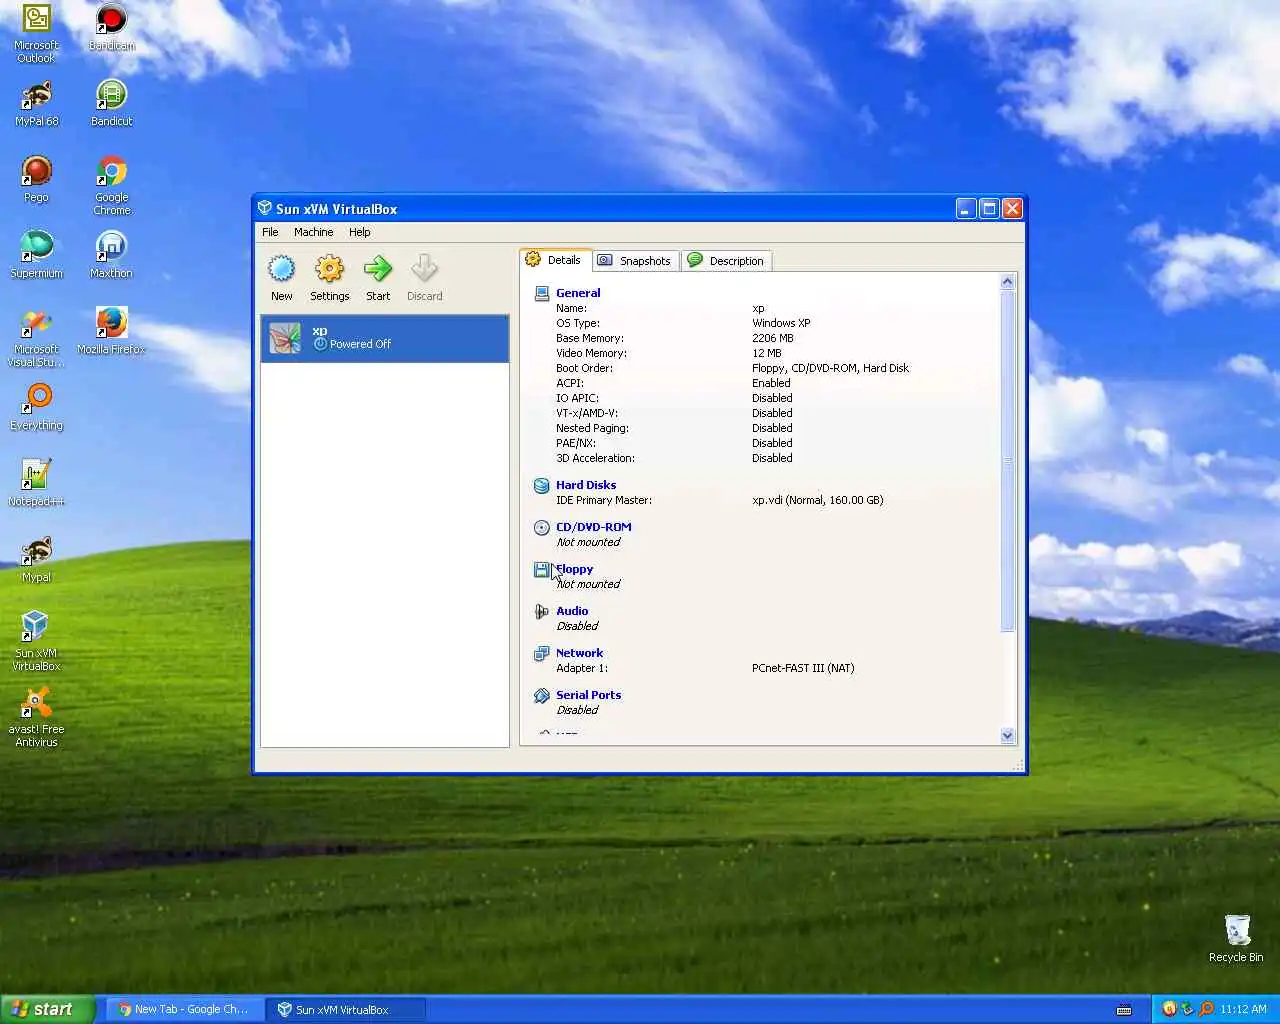Switch to the Details tab

(555, 260)
